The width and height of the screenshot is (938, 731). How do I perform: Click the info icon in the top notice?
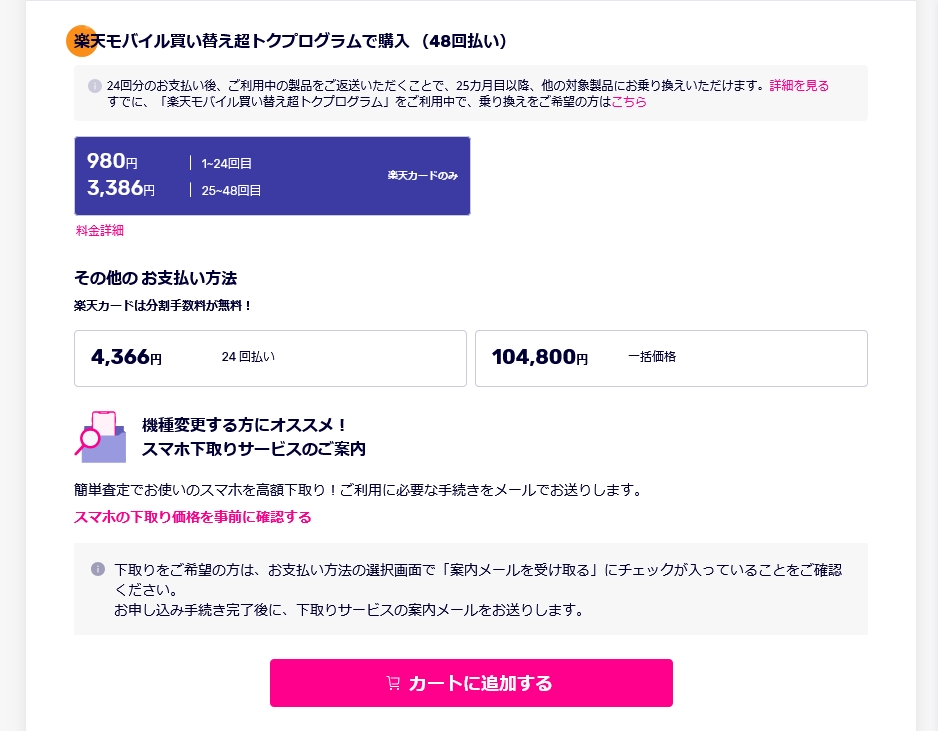pyautogui.click(x=95, y=86)
